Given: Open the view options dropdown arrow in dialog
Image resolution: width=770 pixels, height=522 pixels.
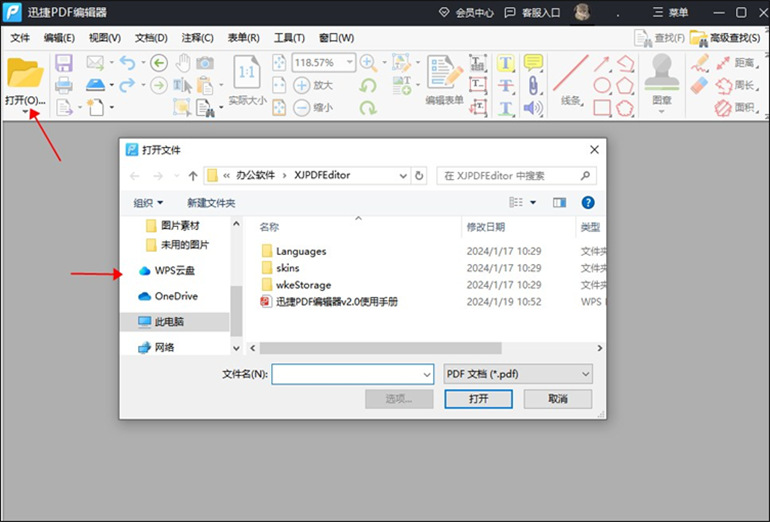Looking at the screenshot, I should [x=533, y=202].
